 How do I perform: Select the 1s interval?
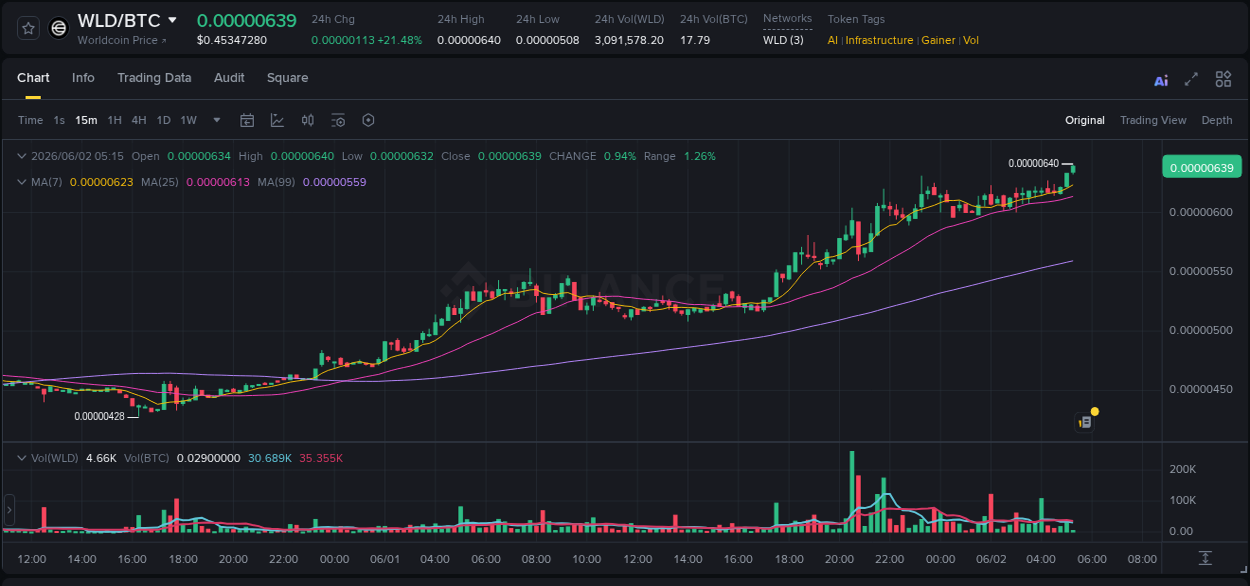point(59,120)
